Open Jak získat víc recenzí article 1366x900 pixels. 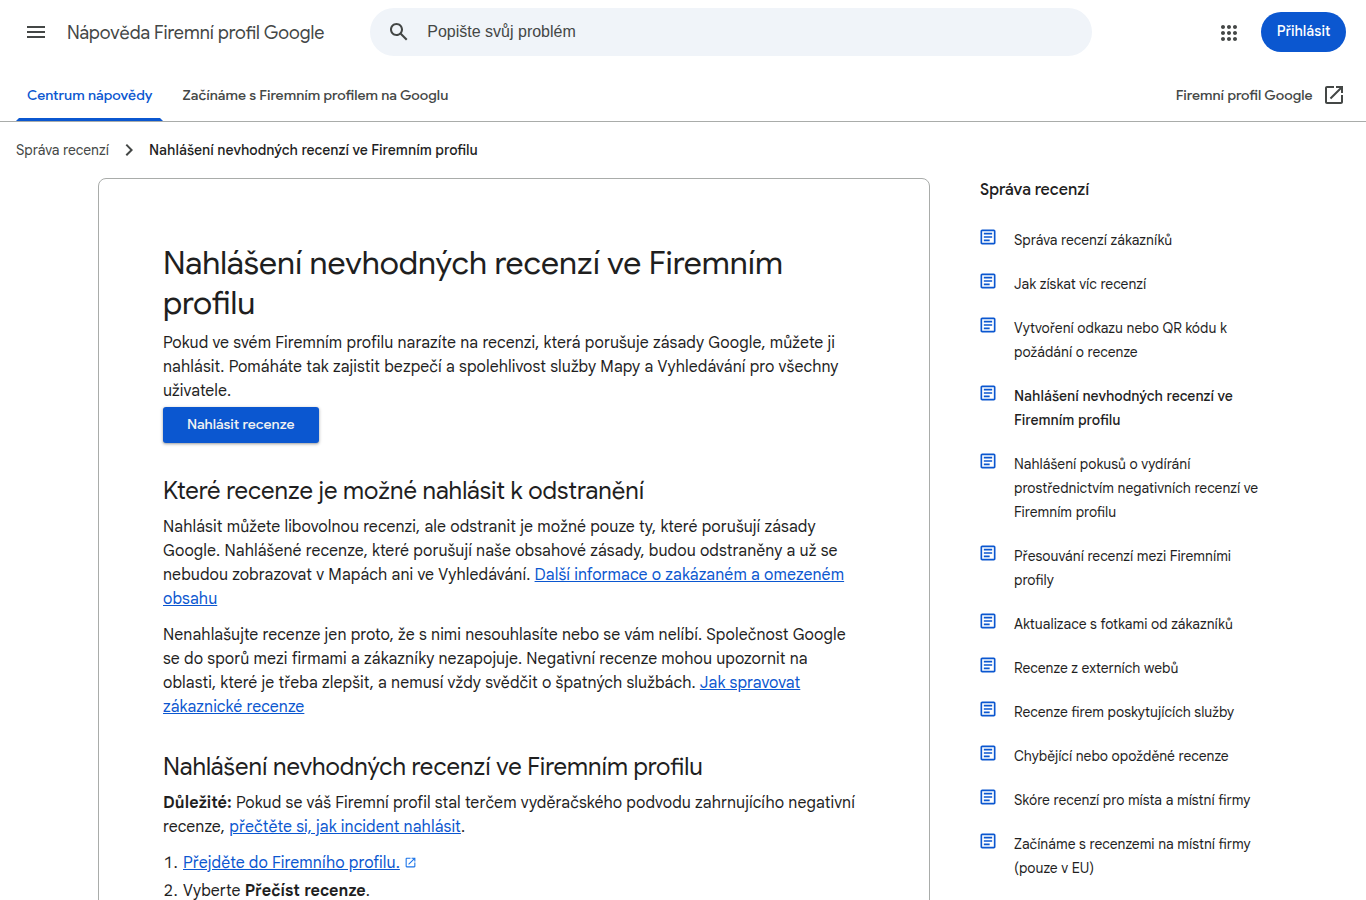tap(1080, 284)
